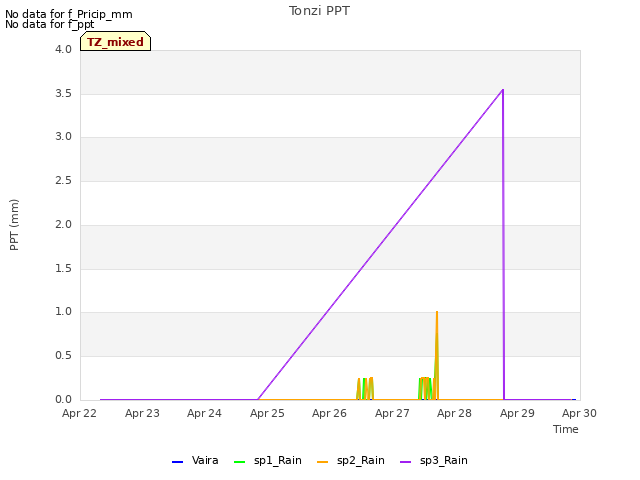The width and height of the screenshot is (640, 480).
Task: Click the 0.0 y-axis tick label
Action: click(x=63, y=400)
